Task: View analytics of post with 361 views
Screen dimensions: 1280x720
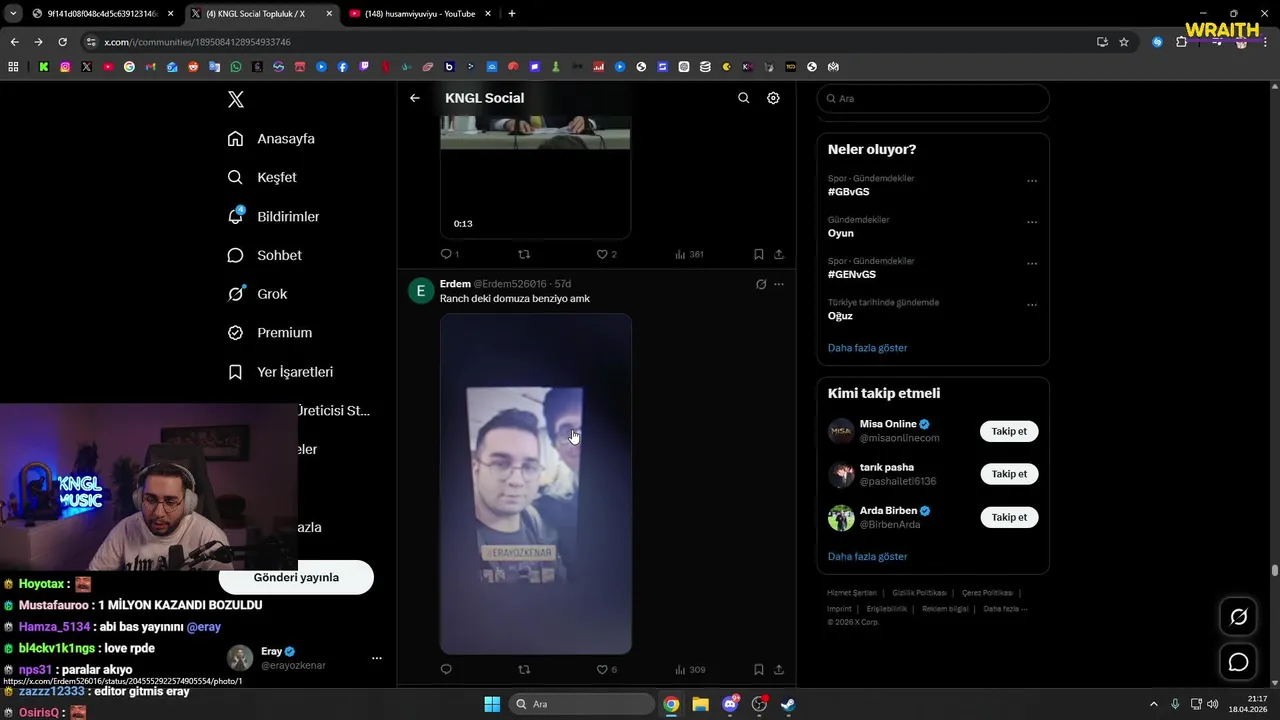Action: point(689,254)
